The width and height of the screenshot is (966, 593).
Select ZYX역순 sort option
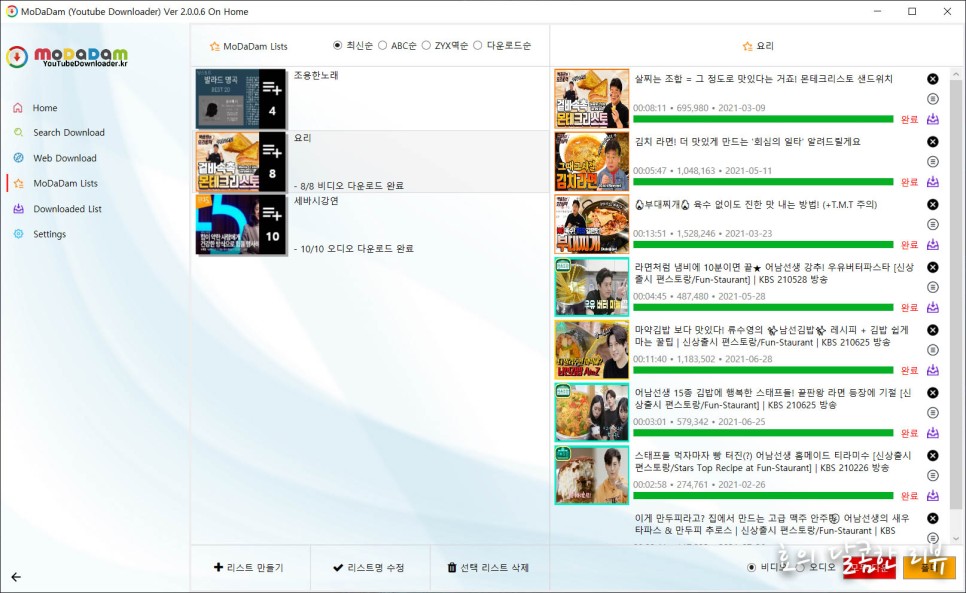[445, 46]
